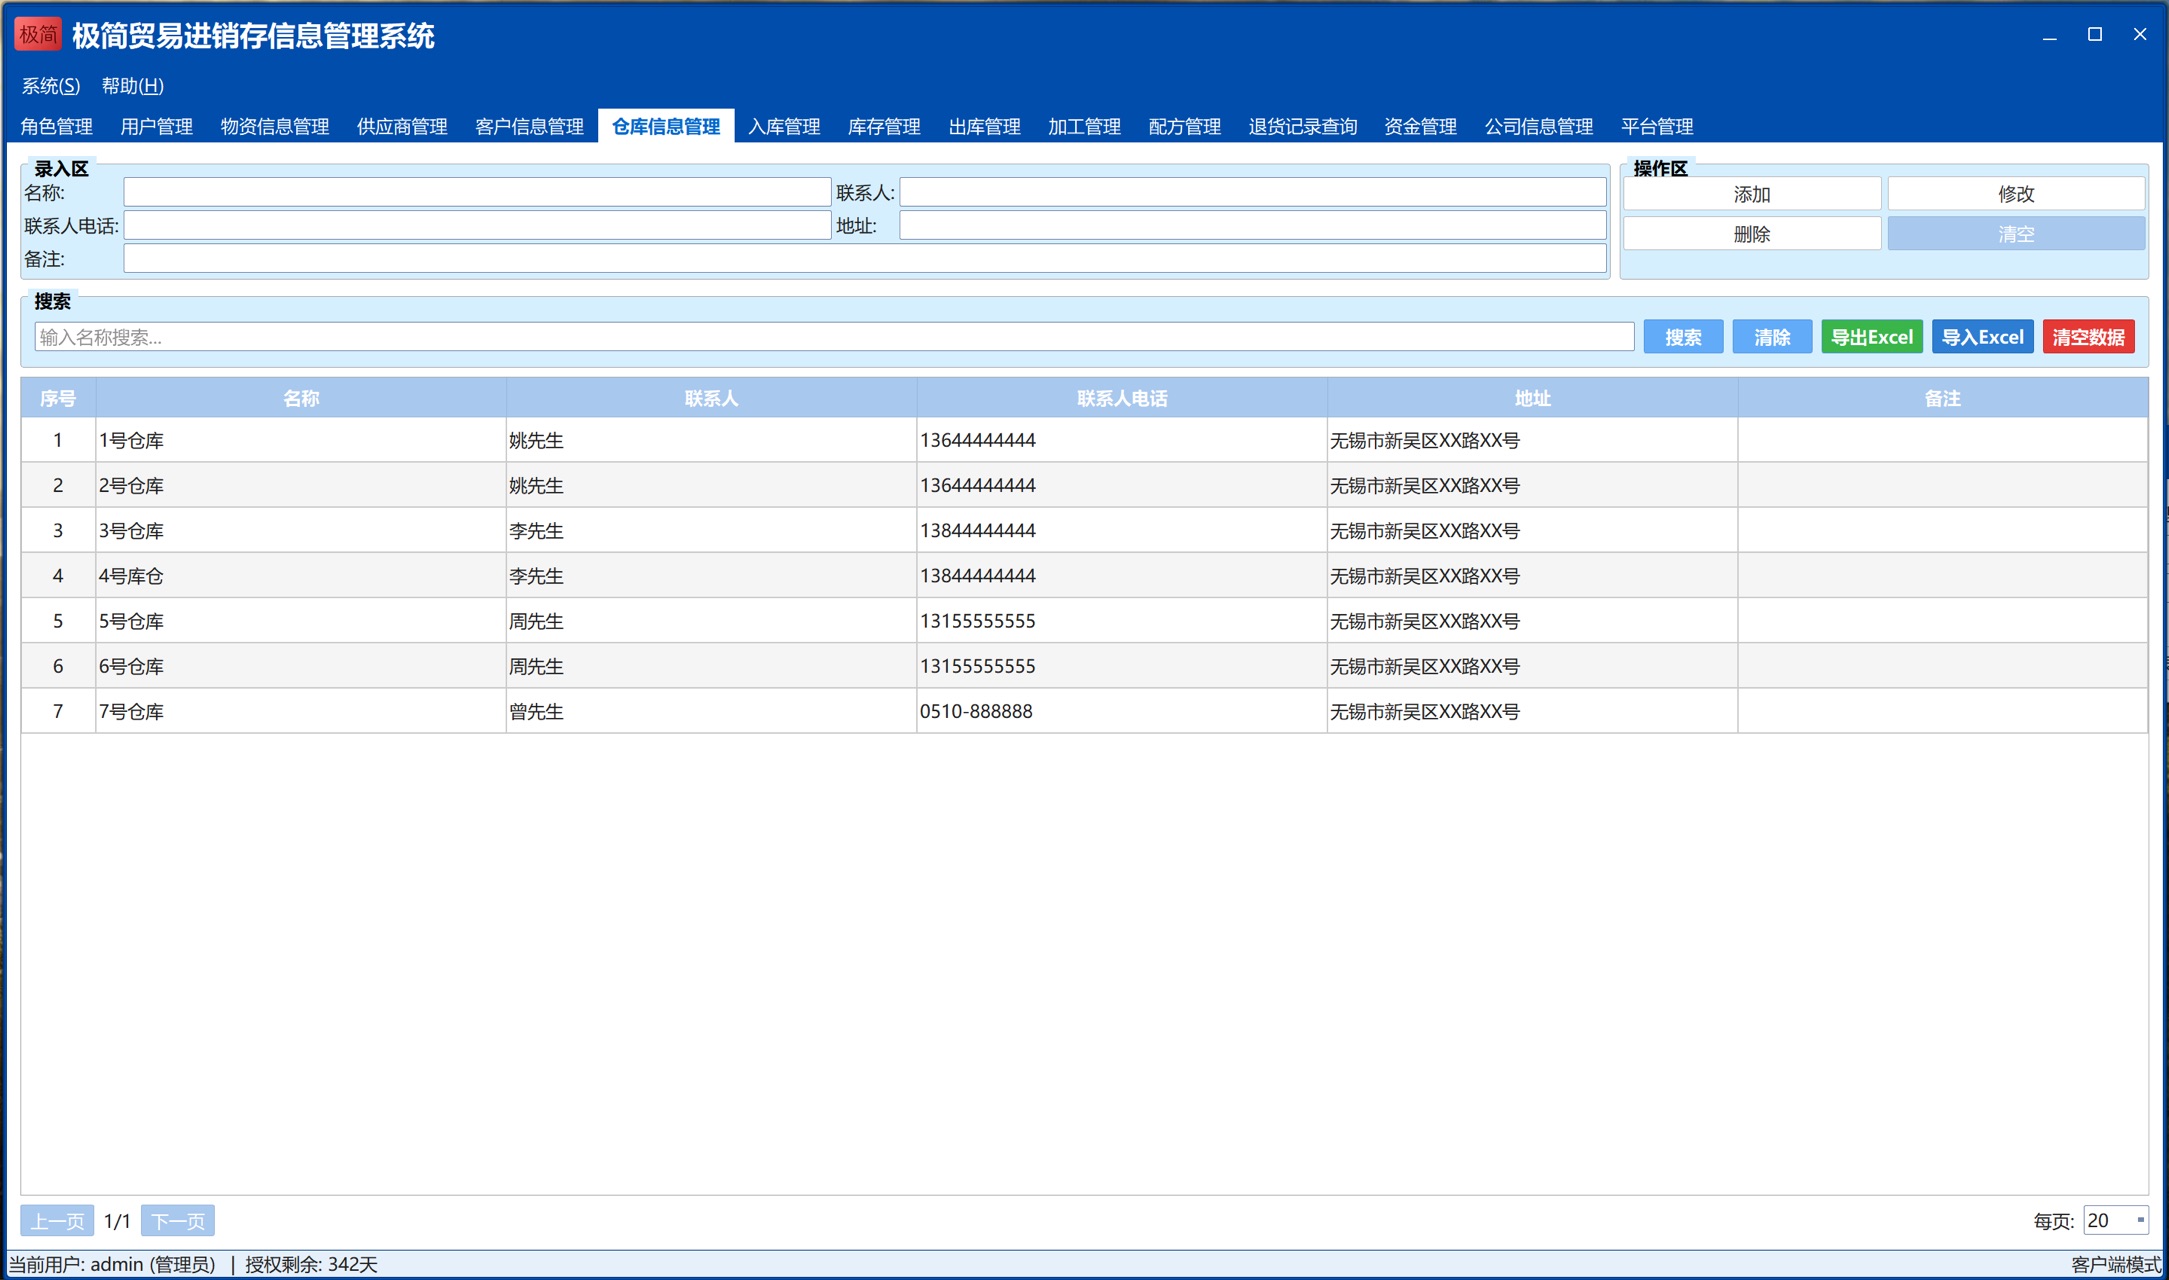Click the 上一页 button
The height and width of the screenshot is (1280, 2169).
click(57, 1221)
